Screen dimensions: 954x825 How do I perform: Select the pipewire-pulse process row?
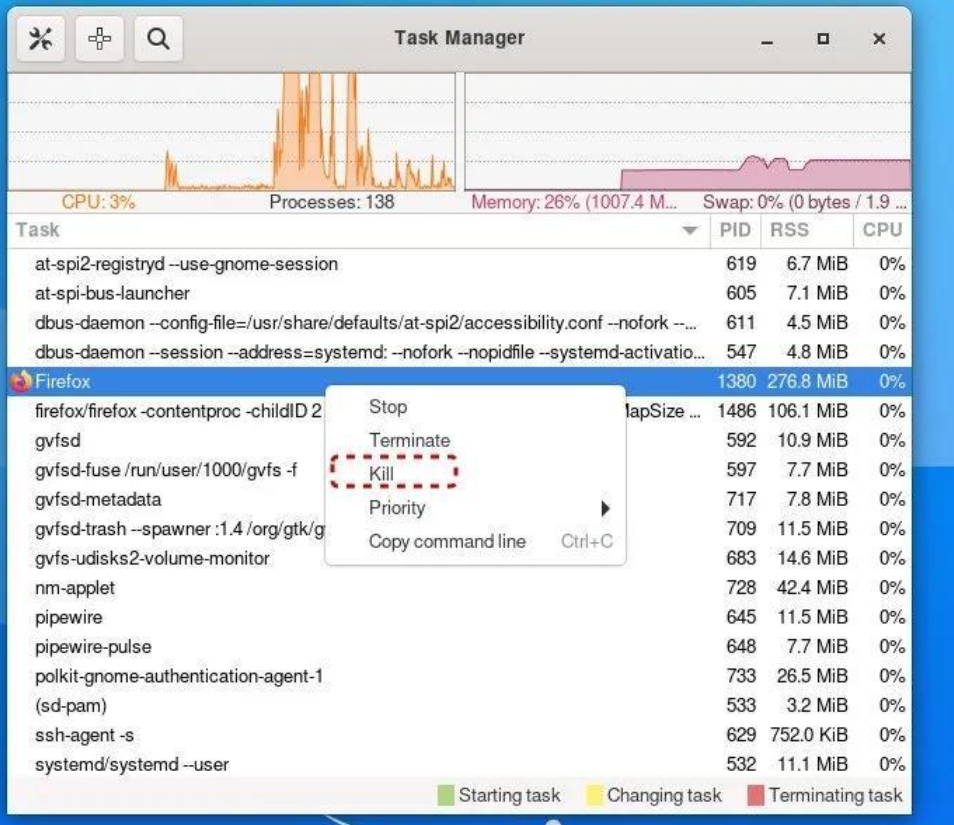tap(93, 647)
